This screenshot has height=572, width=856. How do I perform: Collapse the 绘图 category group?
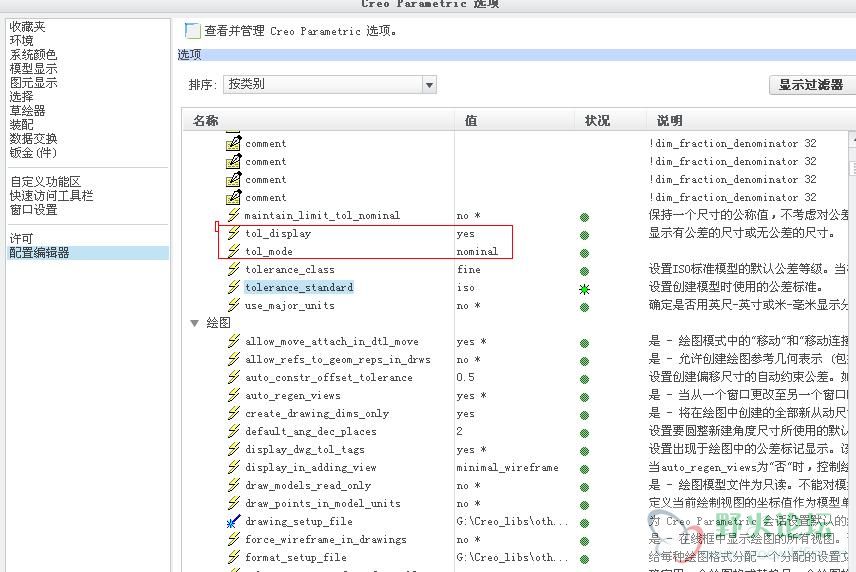pyautogui.click(x=194, y=323)
